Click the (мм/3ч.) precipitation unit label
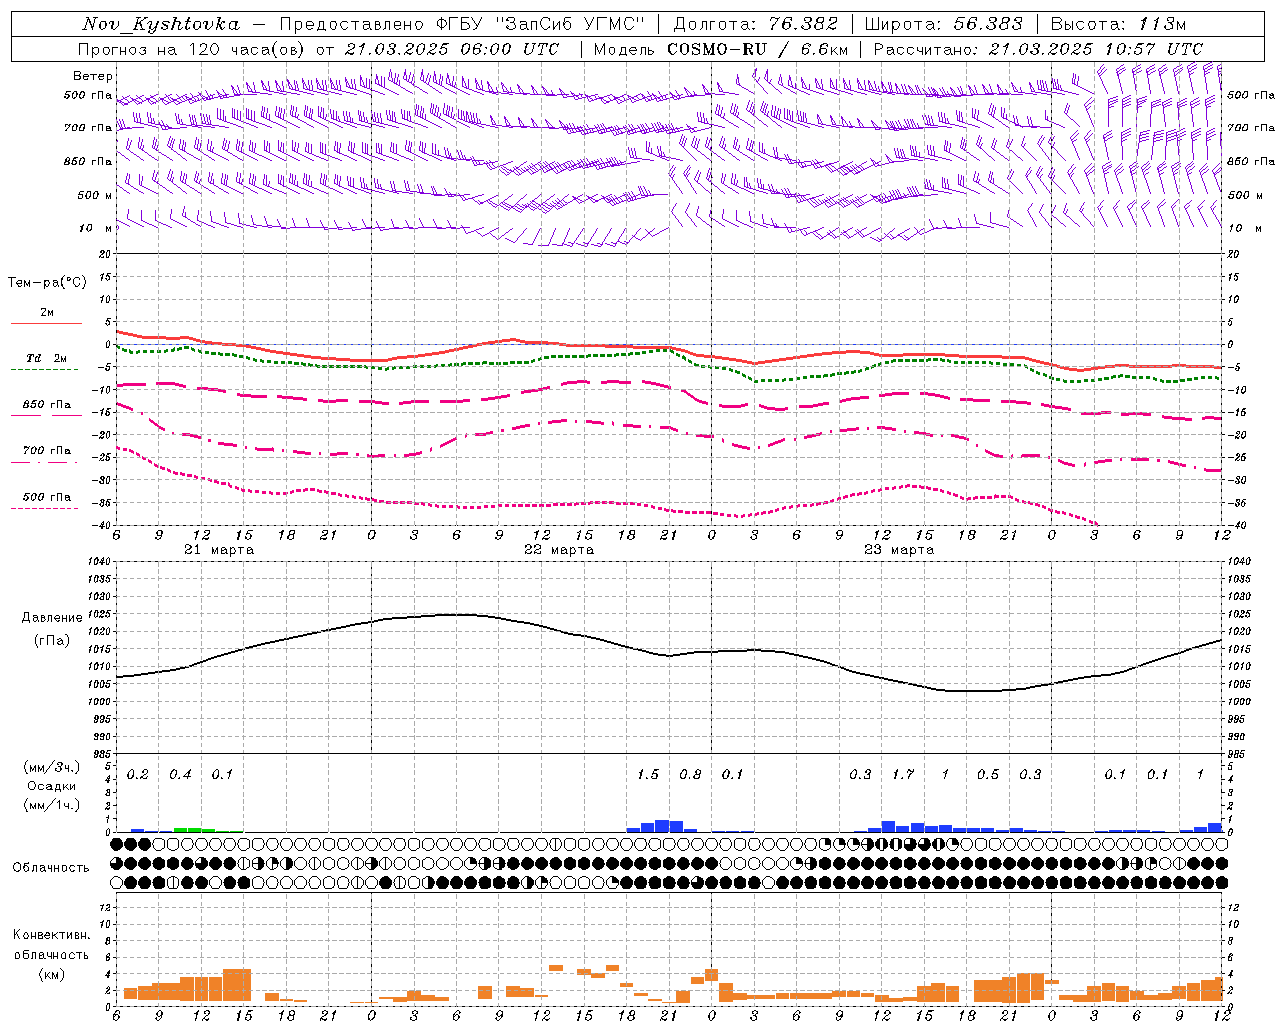 click(52, 767)
